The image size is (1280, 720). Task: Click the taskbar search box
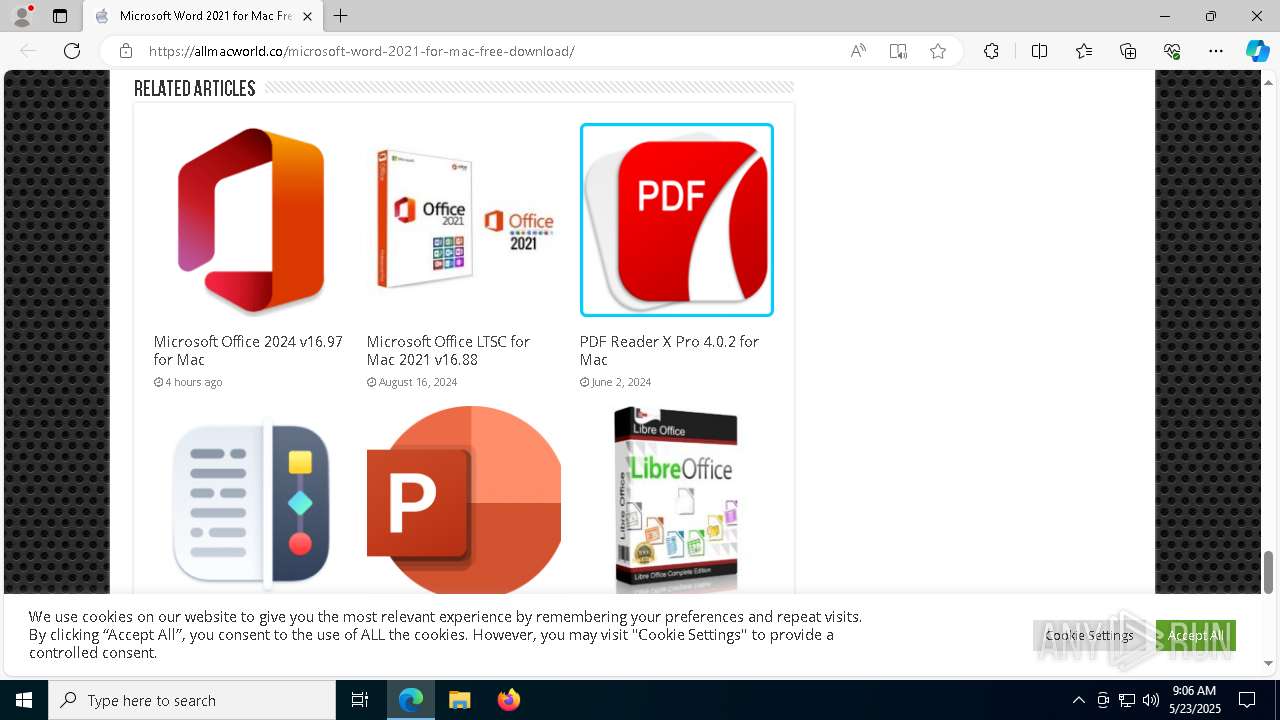click(x=192, y=700)
